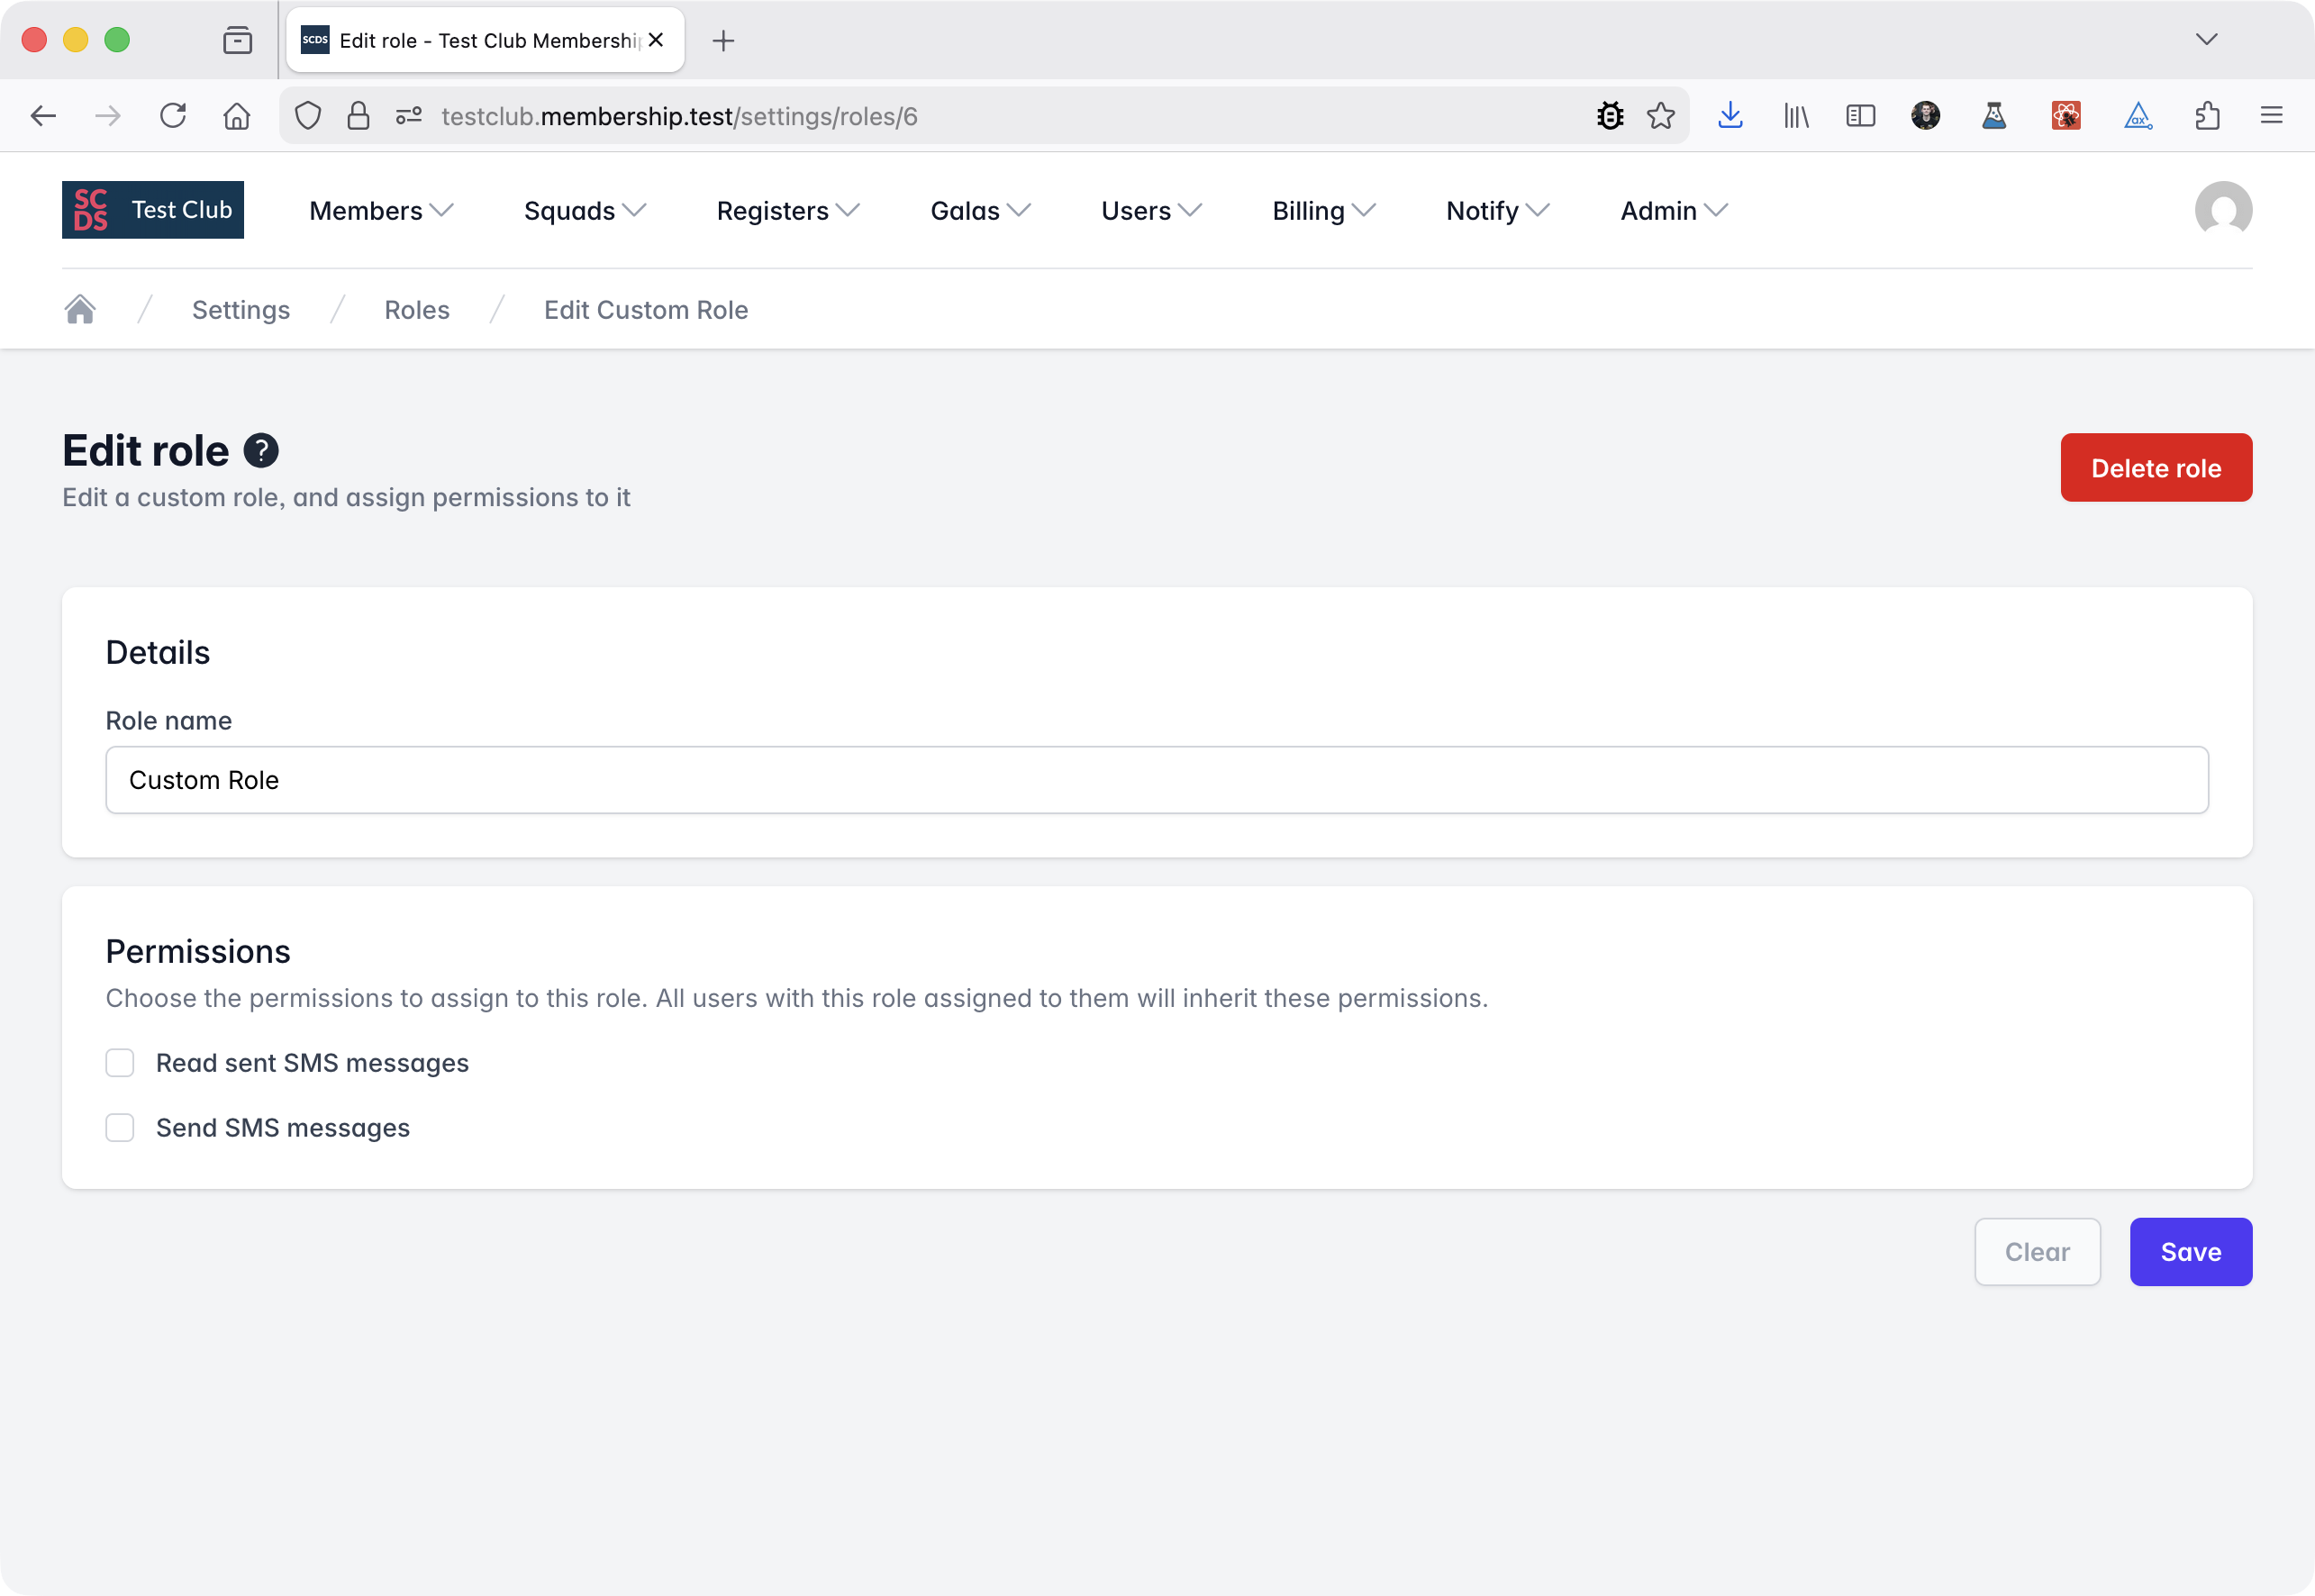
Task: Navigate to Roles breadcrumb link
Action: click(x=417, y=310)
